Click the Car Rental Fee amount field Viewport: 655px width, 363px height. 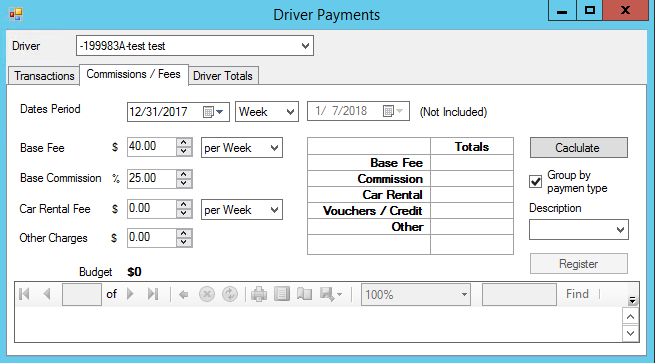[152, 208]
